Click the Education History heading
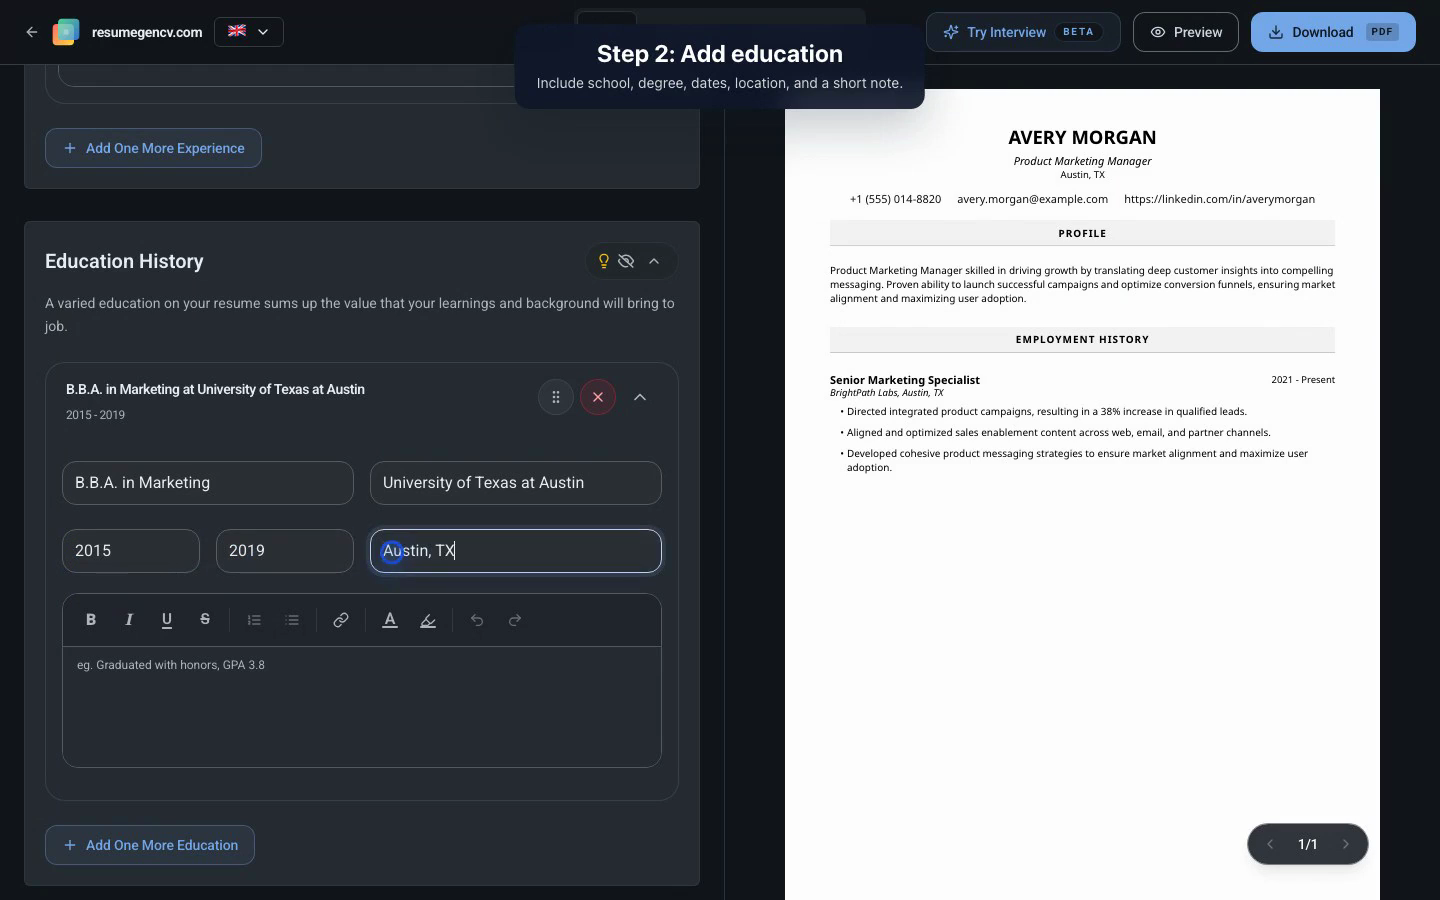 (124, 261)
